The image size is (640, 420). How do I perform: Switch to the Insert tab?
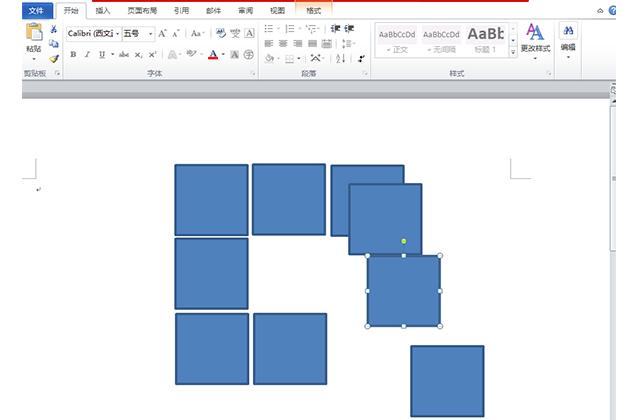tap(103, 11)
